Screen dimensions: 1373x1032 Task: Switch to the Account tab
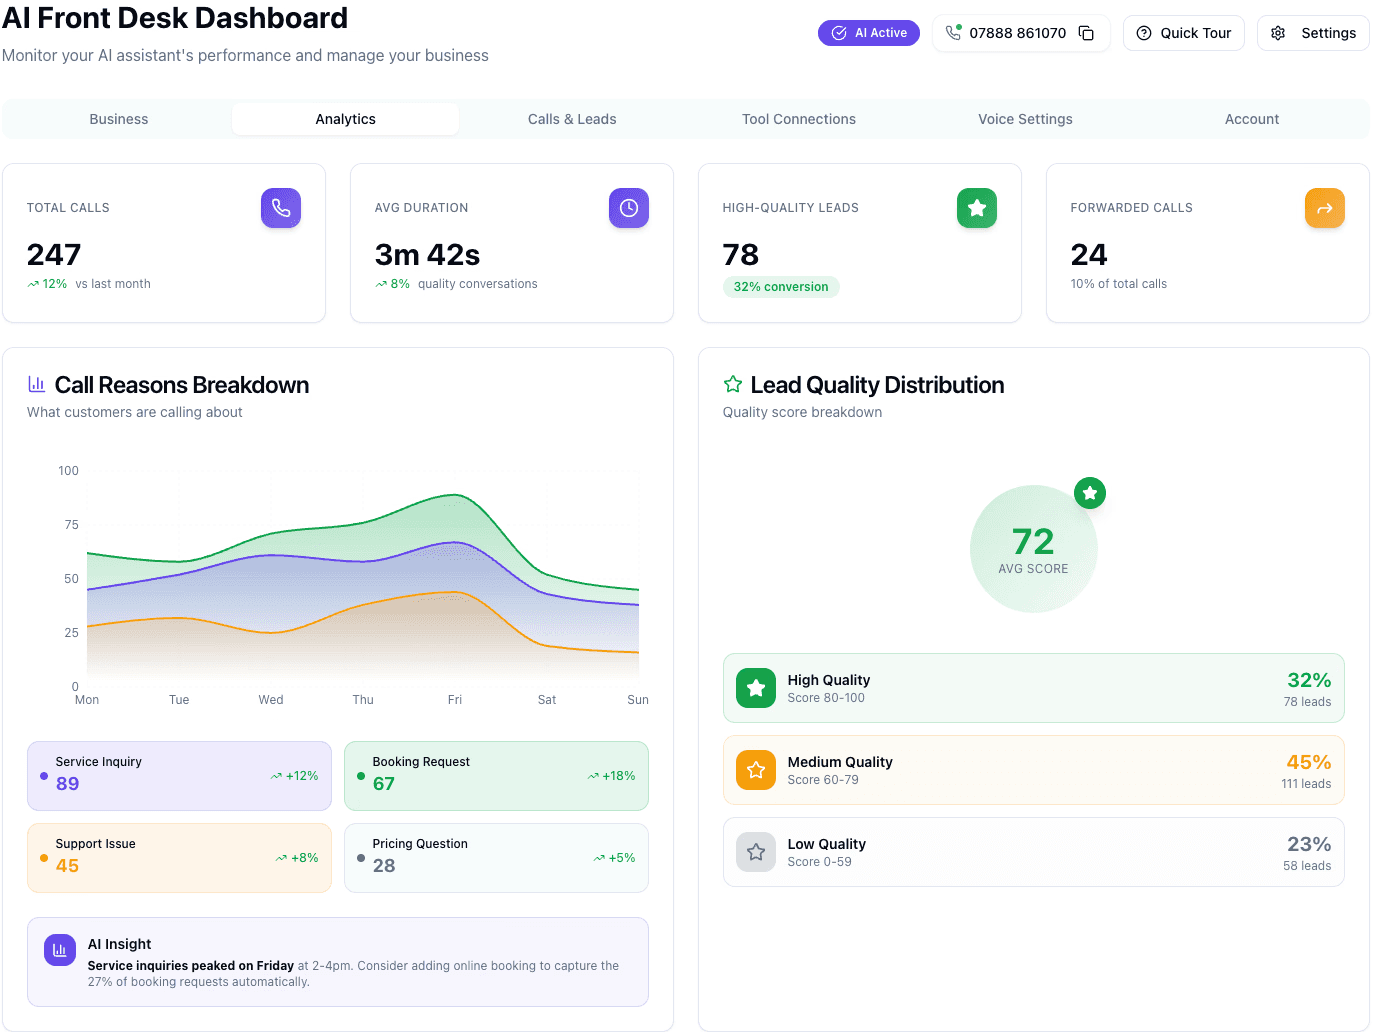click(x=1252, y=119)
